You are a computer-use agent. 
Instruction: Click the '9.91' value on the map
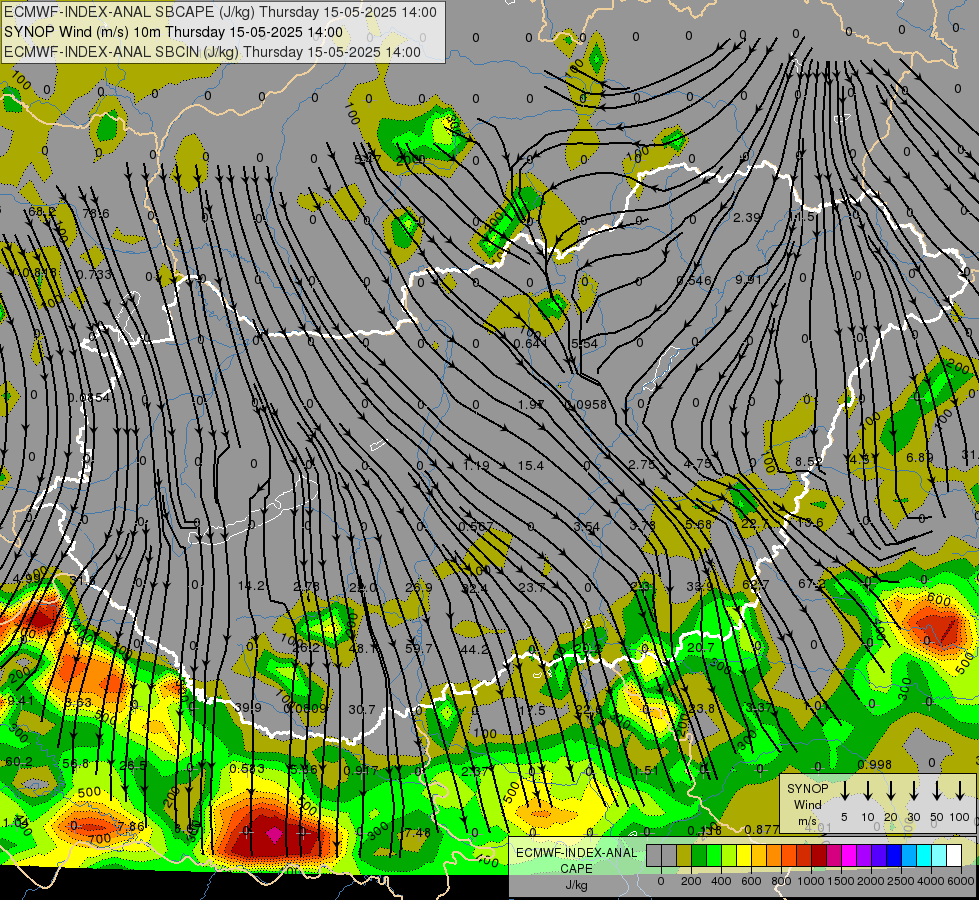pos(748,279)
